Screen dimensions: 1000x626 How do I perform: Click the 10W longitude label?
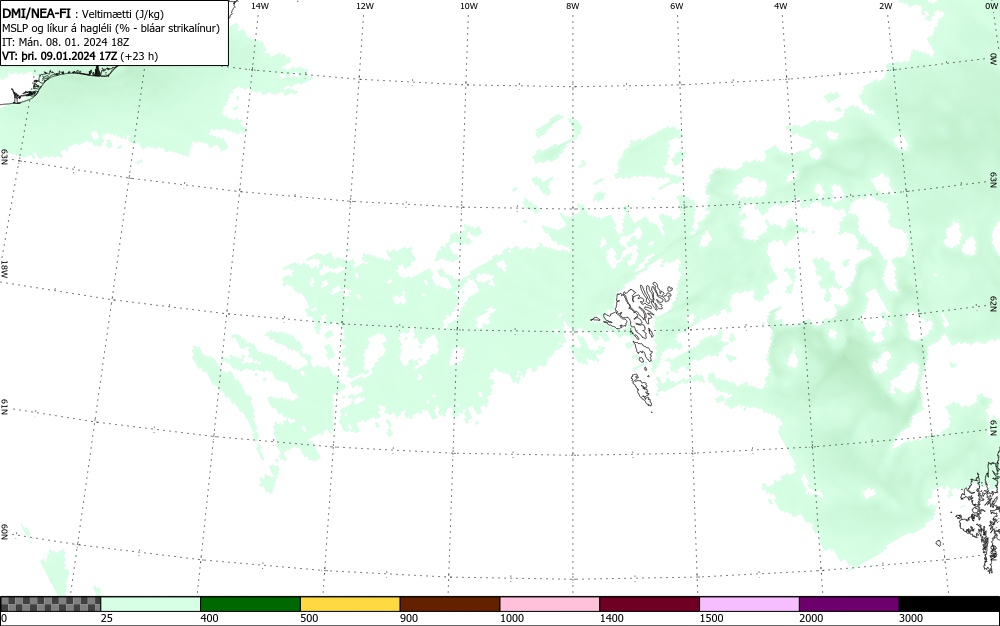point(469,6)
